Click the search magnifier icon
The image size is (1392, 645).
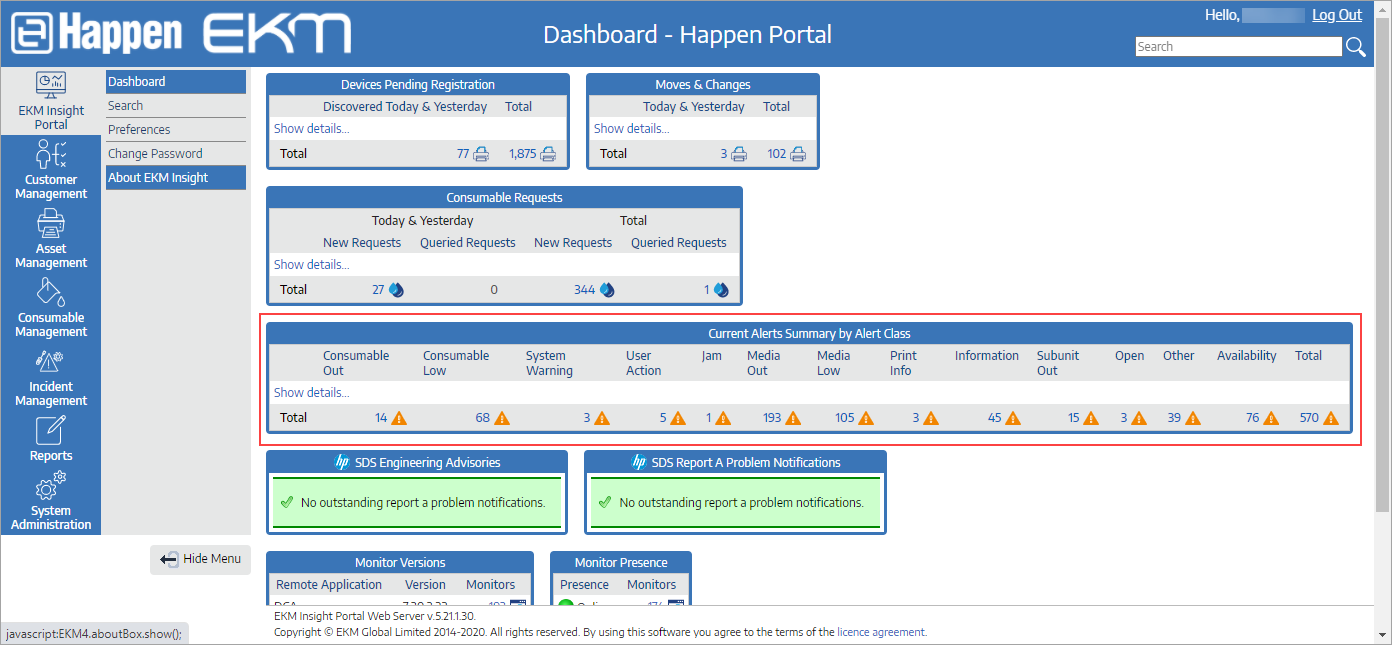pos(1355,47)
